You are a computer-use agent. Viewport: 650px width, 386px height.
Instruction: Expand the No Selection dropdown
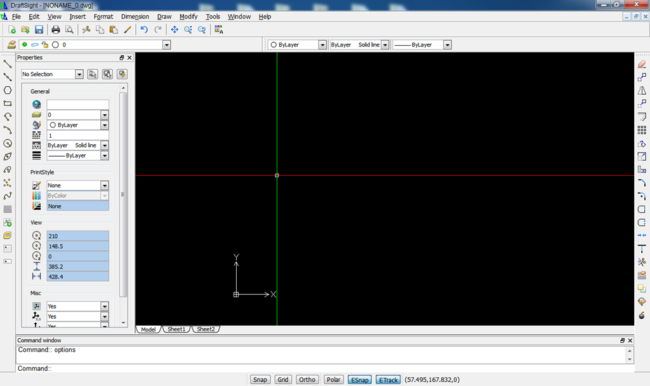(x=79, y=74)
